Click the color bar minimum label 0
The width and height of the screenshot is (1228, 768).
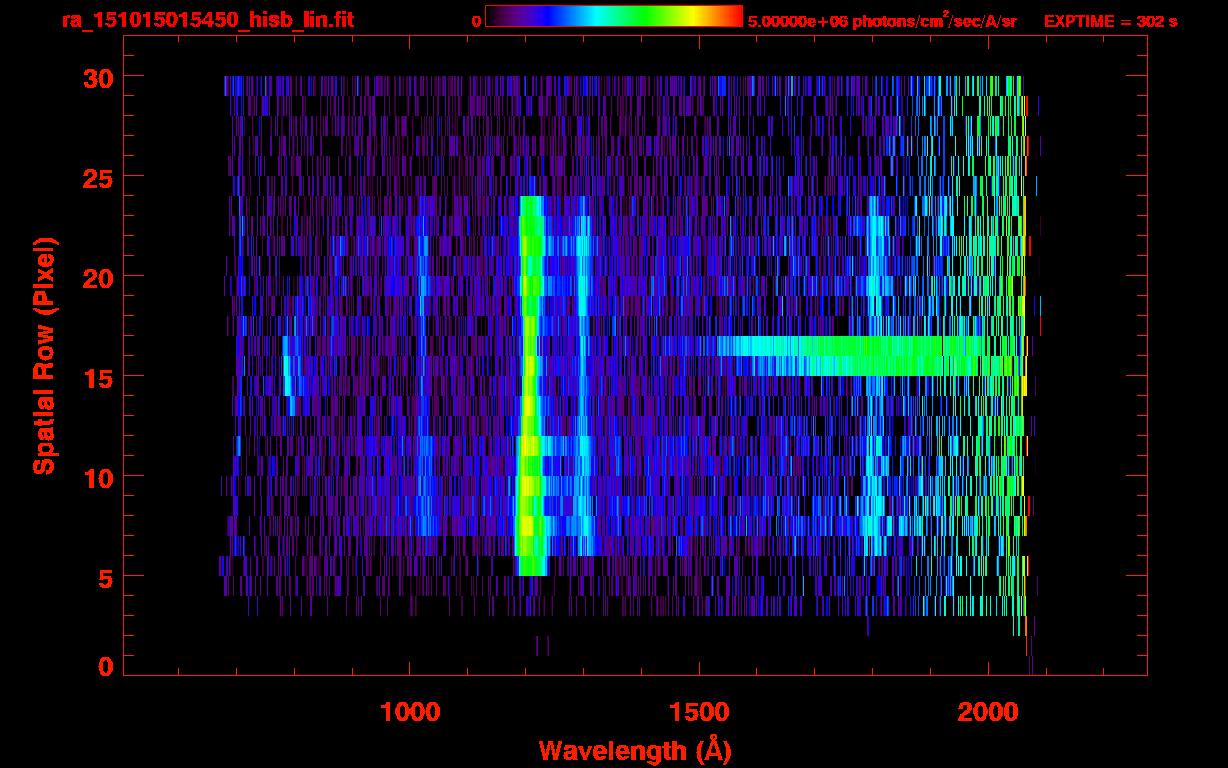(x=476, y=22)
